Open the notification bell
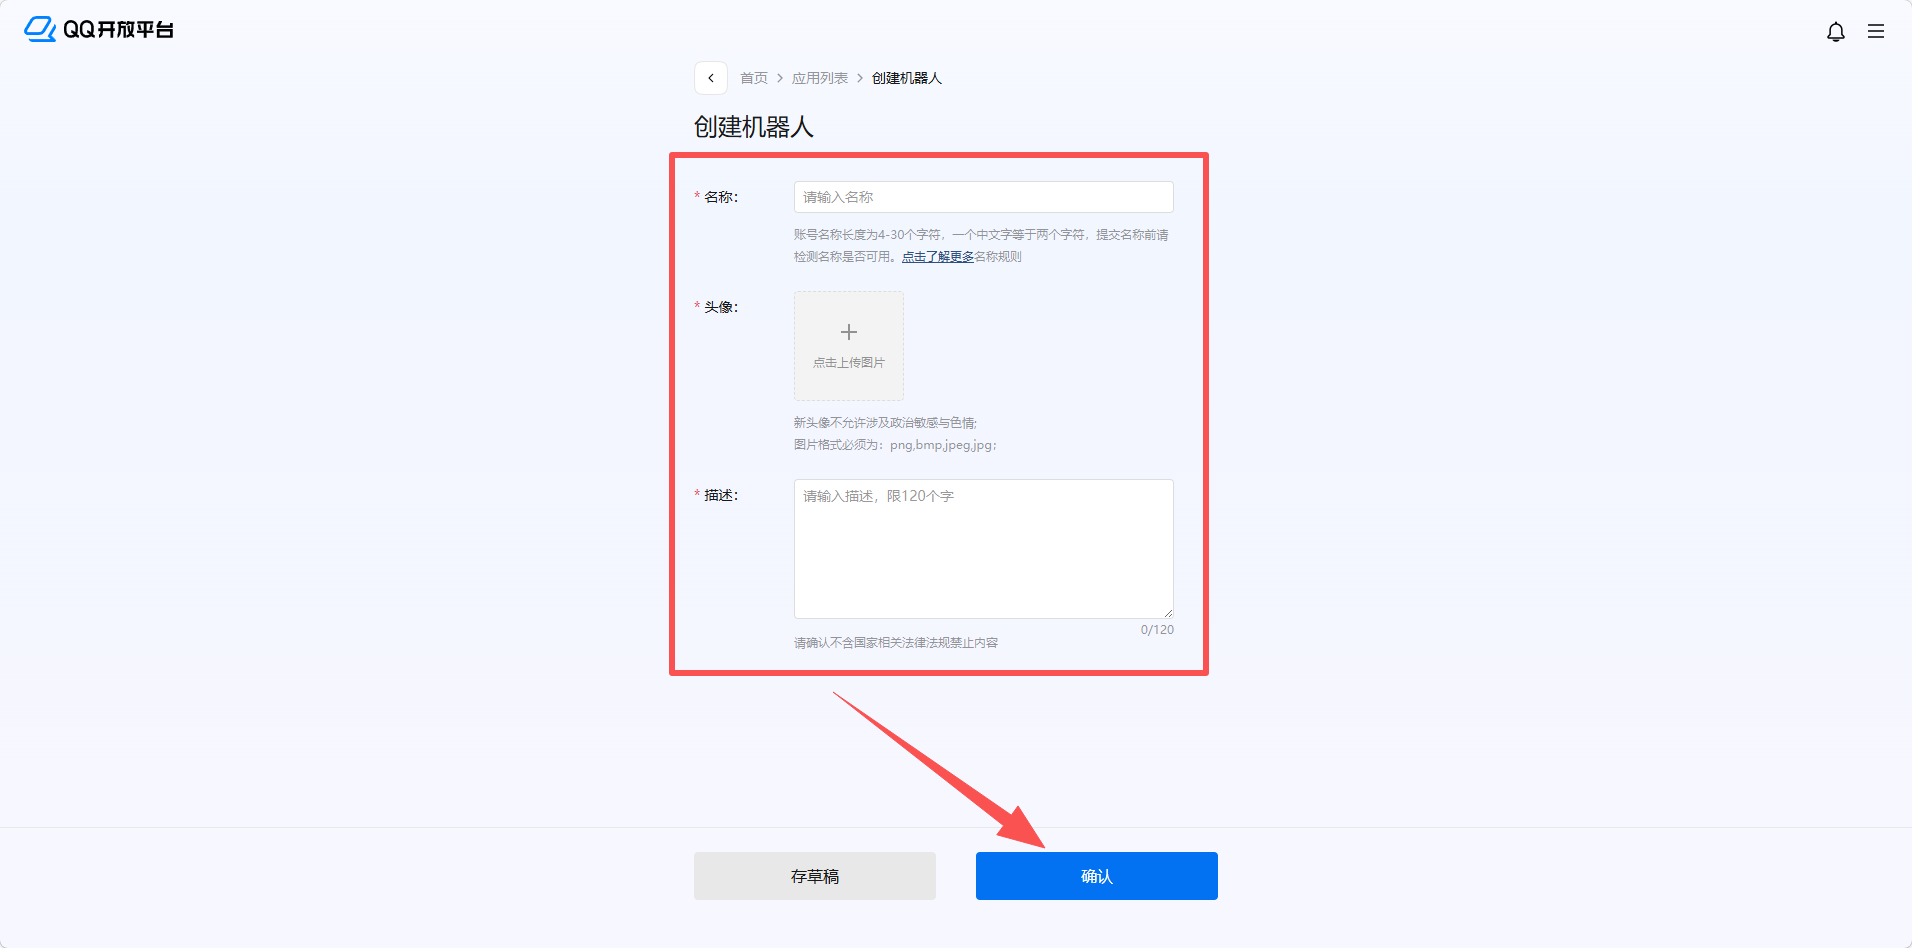 (x=1835, y=32)
